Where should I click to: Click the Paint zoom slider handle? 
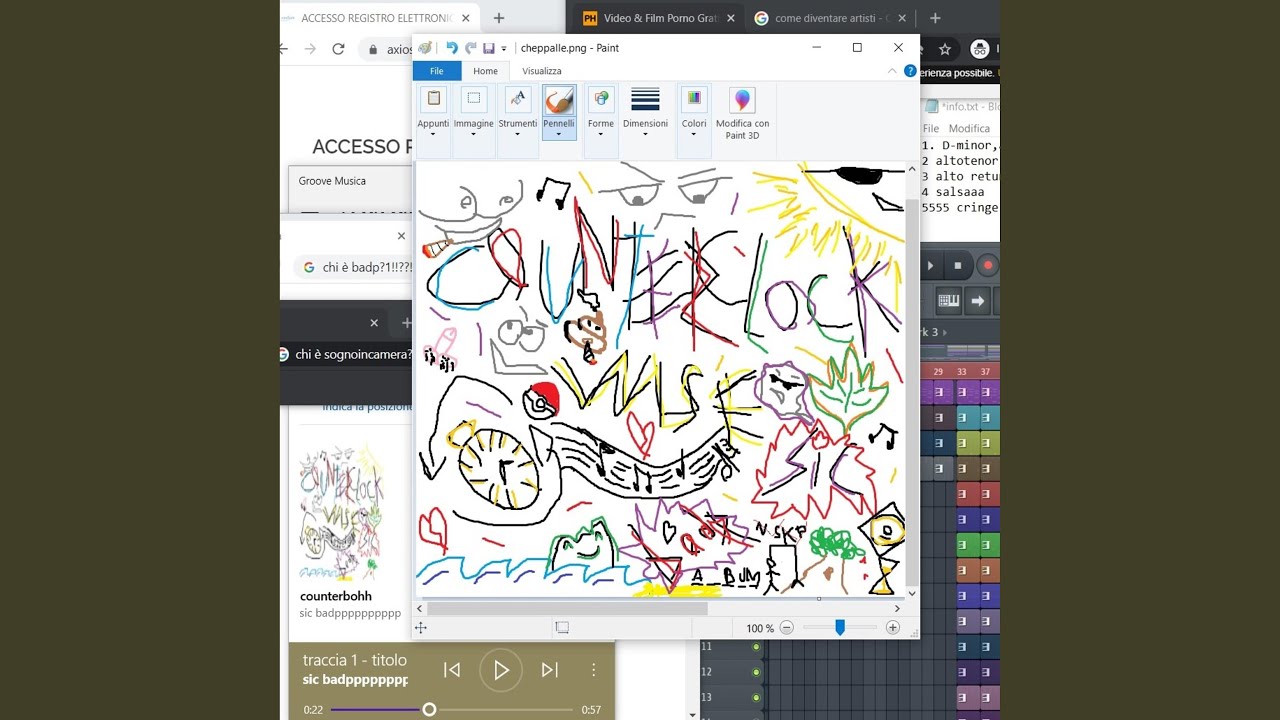click(x=840, y=627)
